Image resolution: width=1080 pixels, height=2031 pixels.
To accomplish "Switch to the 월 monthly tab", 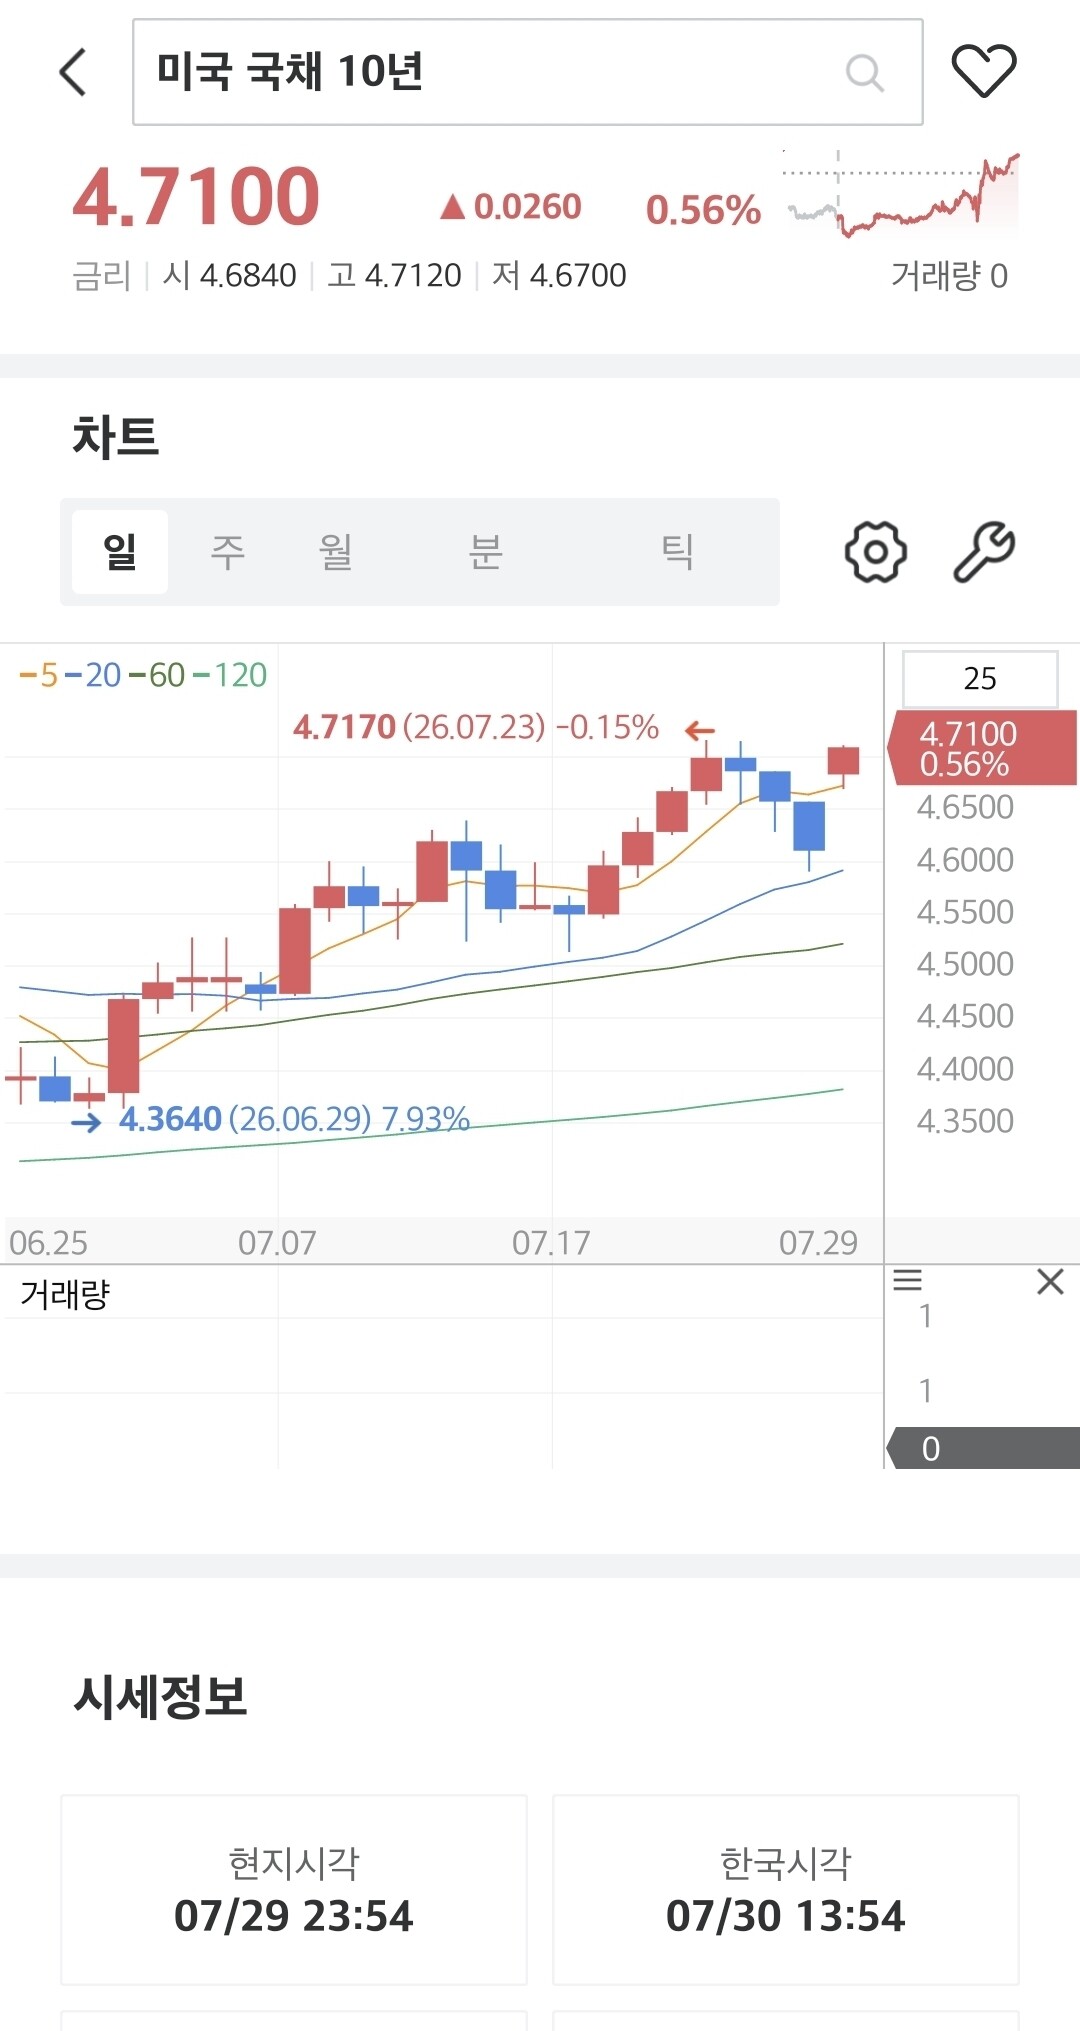I will coord(336,551).
